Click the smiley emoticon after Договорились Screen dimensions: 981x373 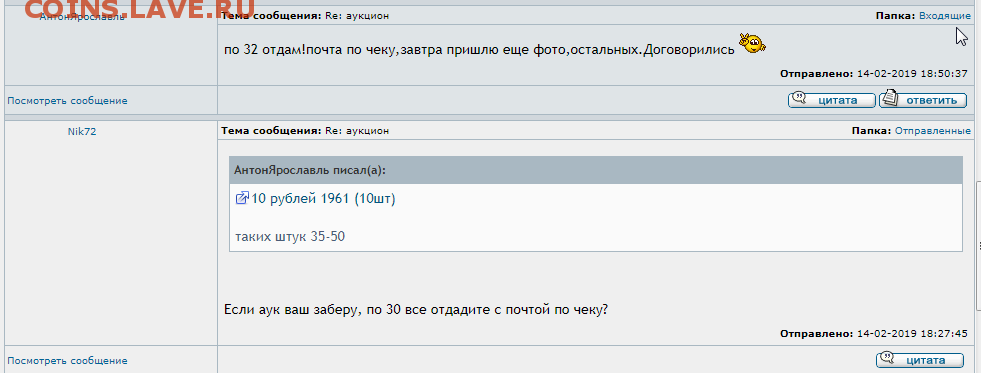(752, 43)
